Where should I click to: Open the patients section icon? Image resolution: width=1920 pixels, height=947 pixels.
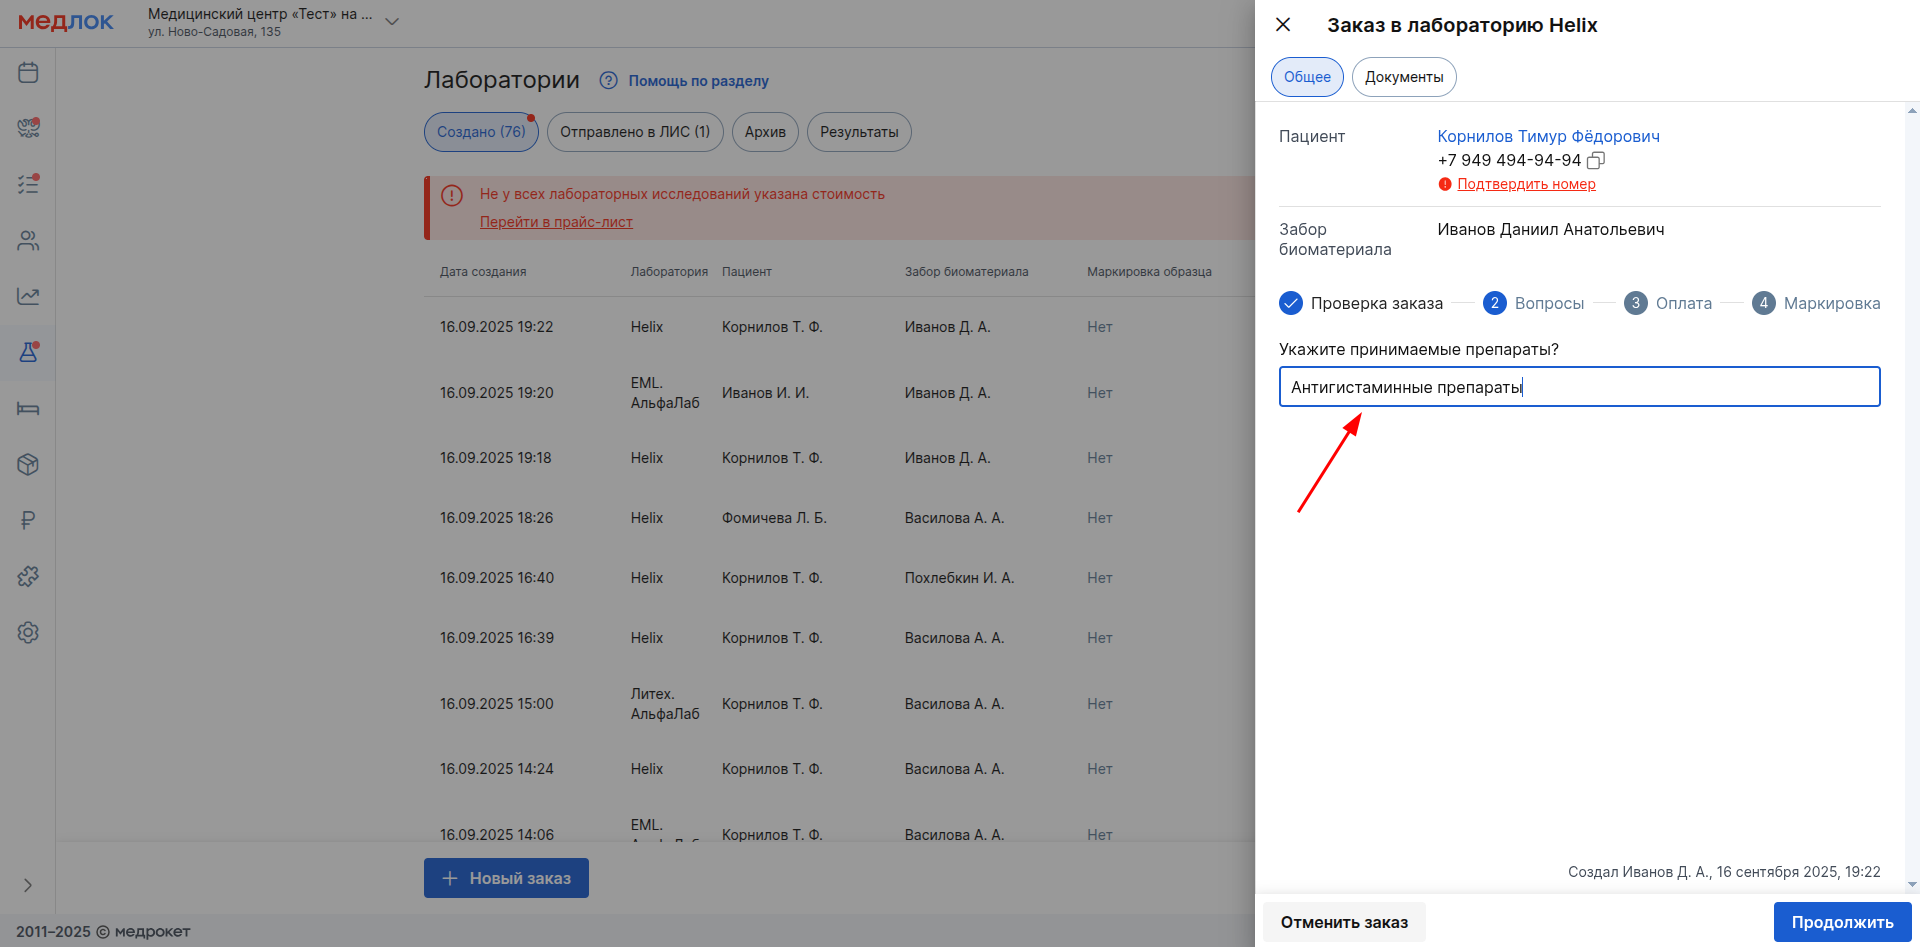point(28,240)
